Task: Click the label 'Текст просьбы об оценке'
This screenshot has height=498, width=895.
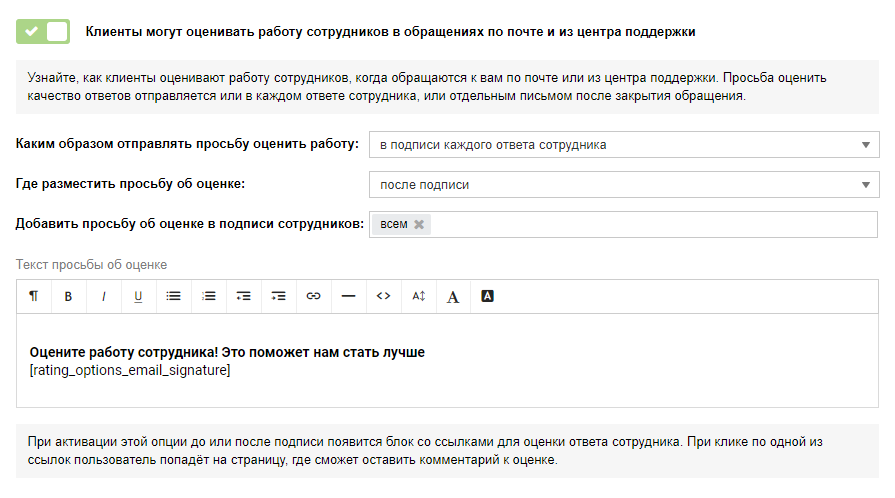Action: pyautogui.click(x=91, y=265)
